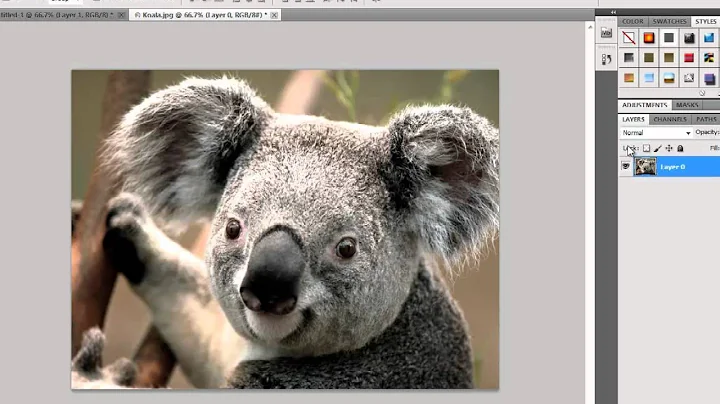Click the canvas scrollbar up arrow

click(590, 27)
